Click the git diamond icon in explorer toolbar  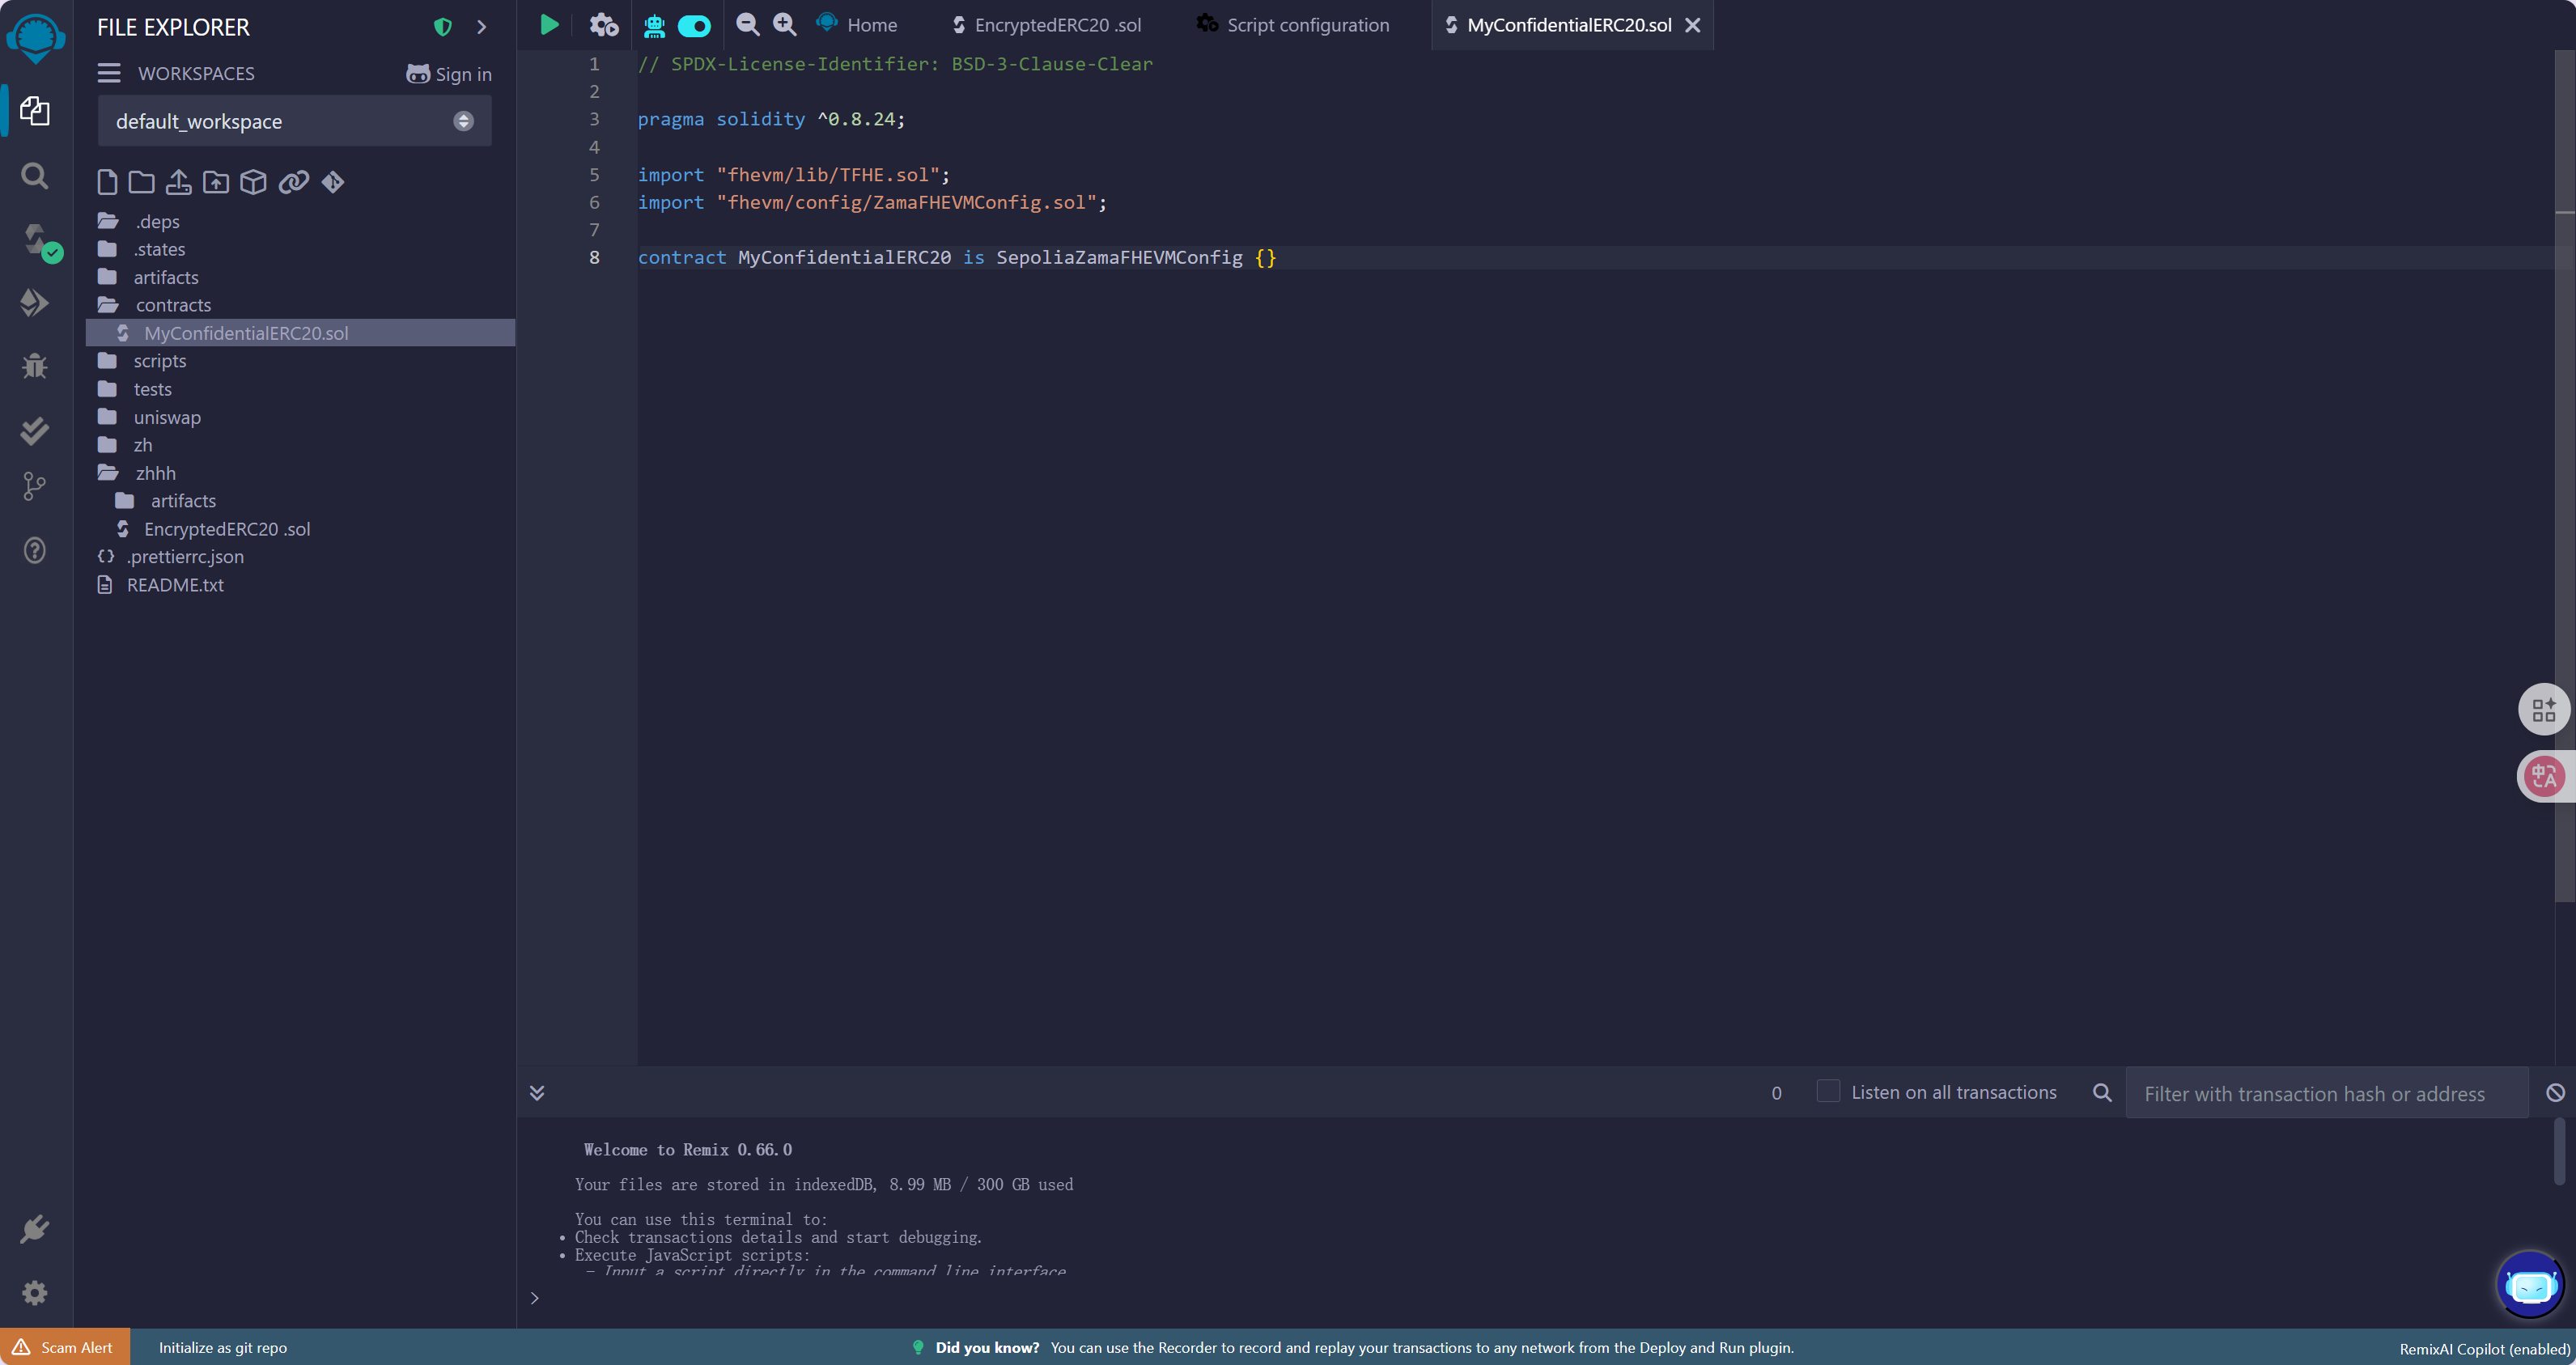pyautogui.click(x=333, y=181)
